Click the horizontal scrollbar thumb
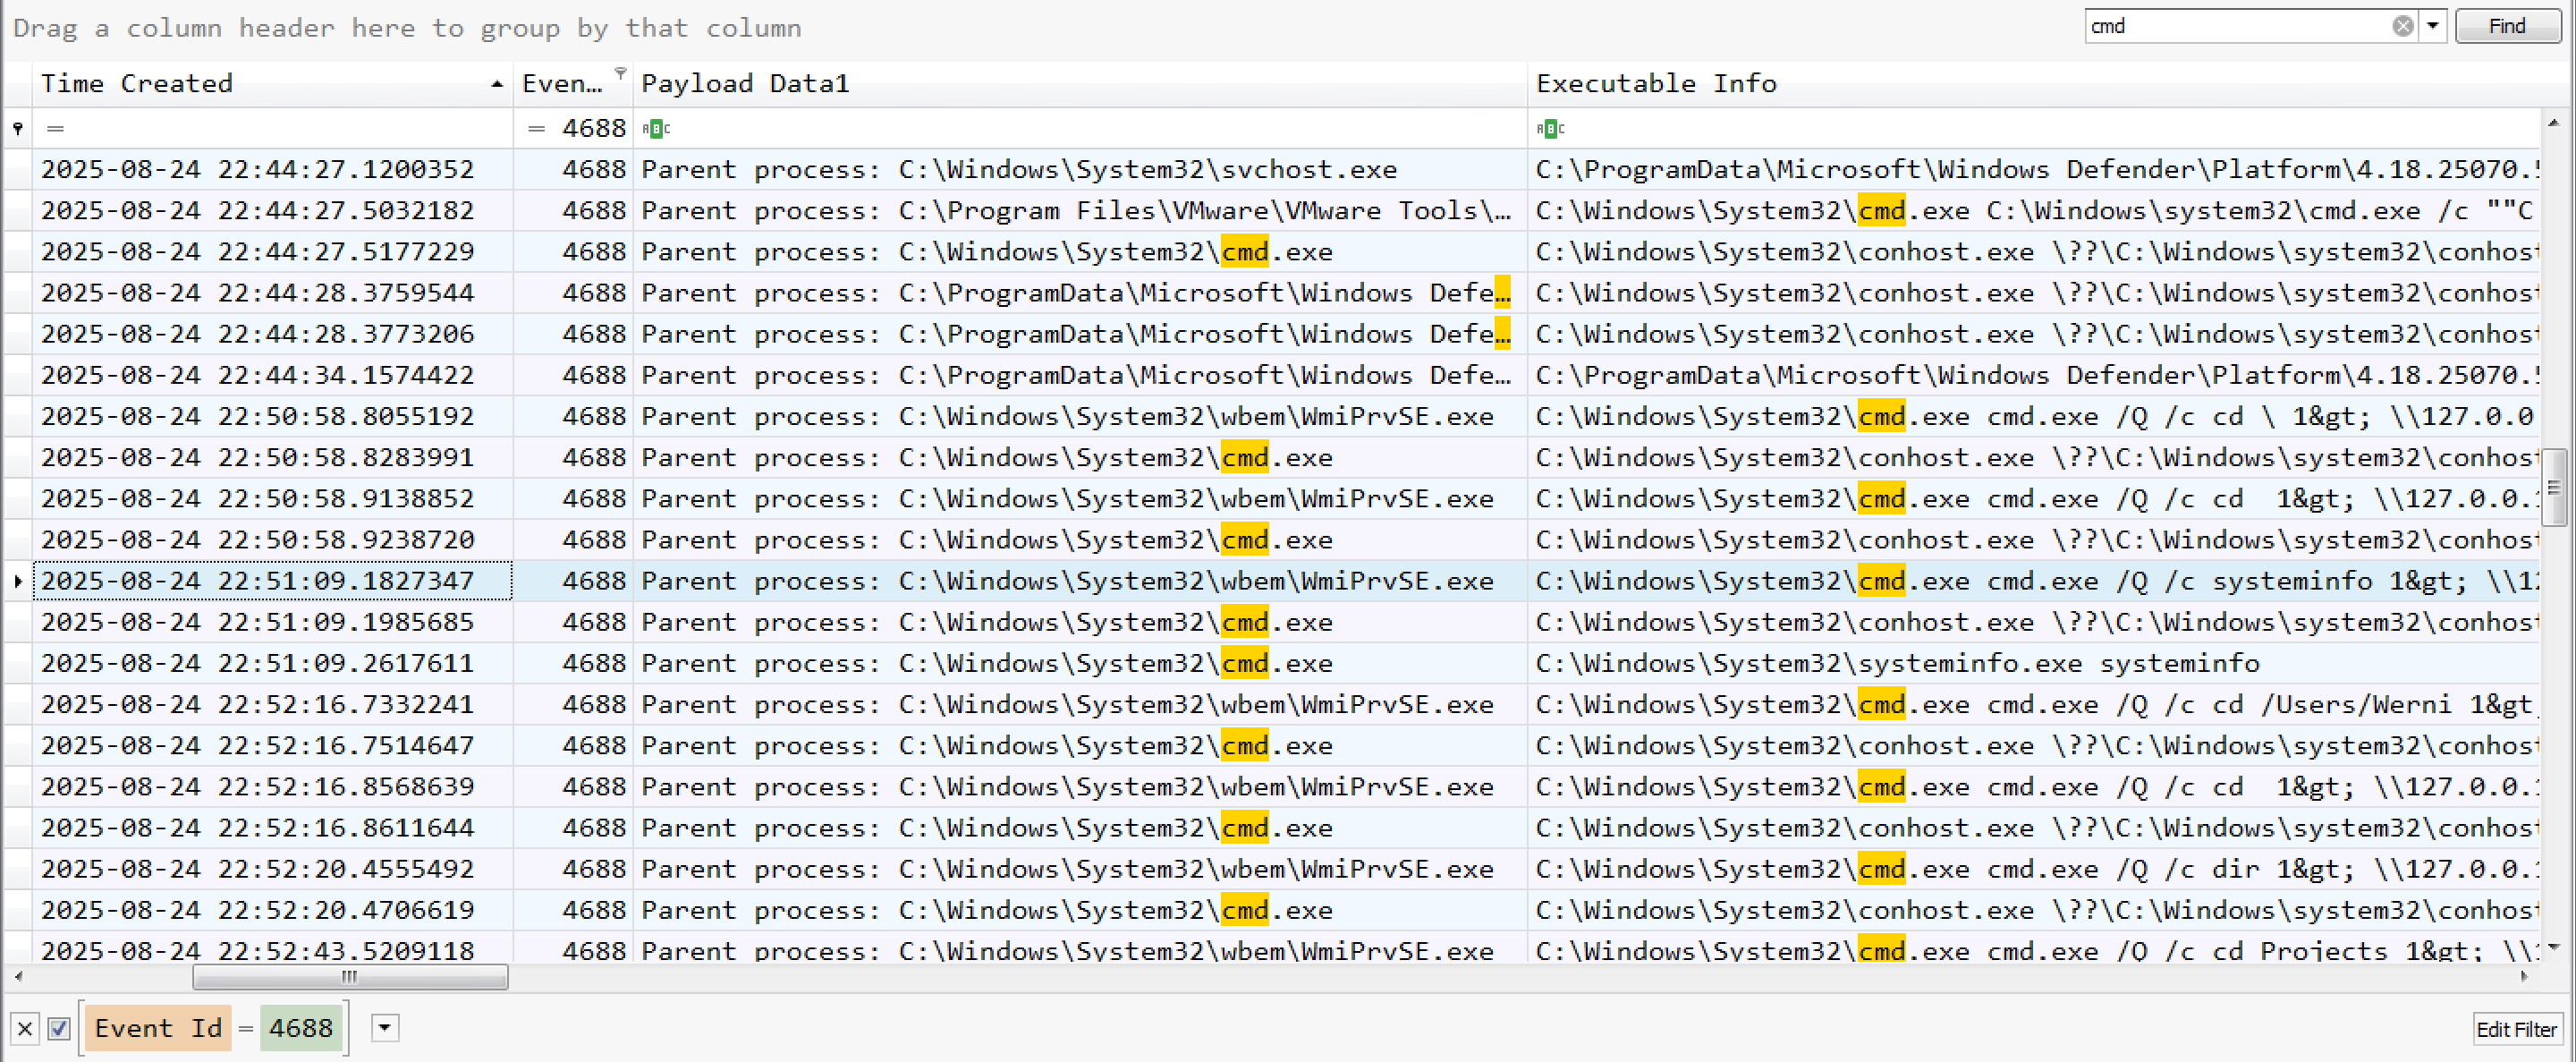 click(349, 977)
